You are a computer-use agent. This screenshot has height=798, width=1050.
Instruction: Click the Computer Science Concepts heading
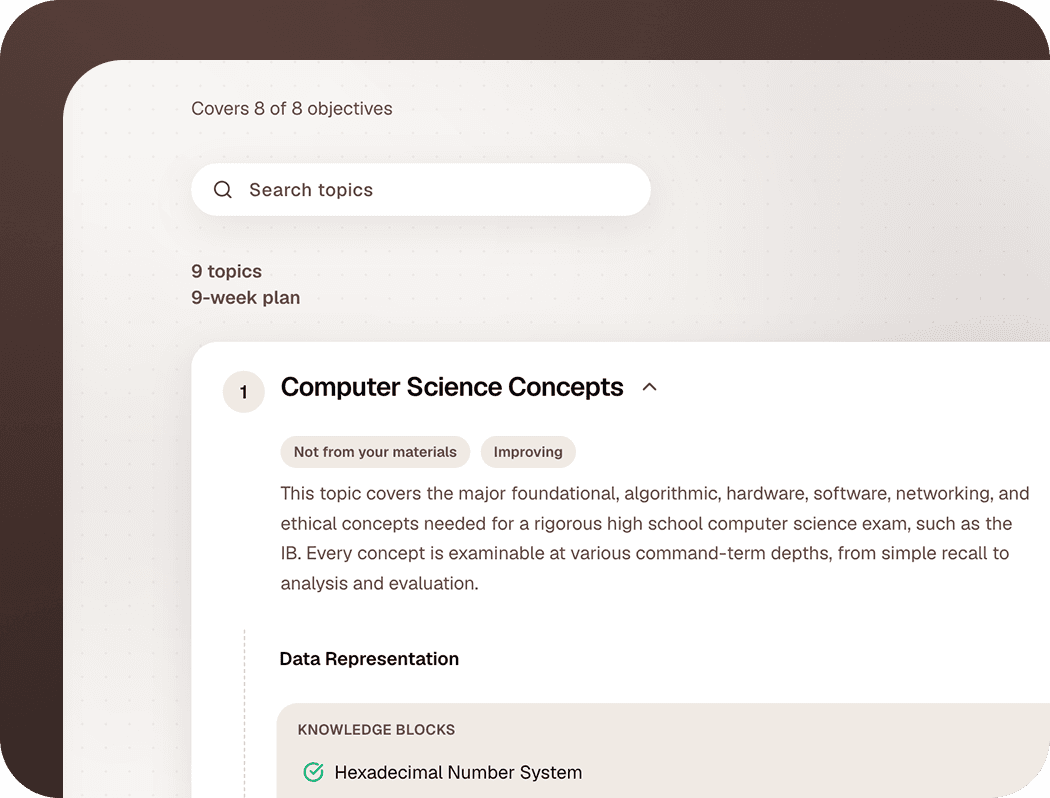pos(452,387)
